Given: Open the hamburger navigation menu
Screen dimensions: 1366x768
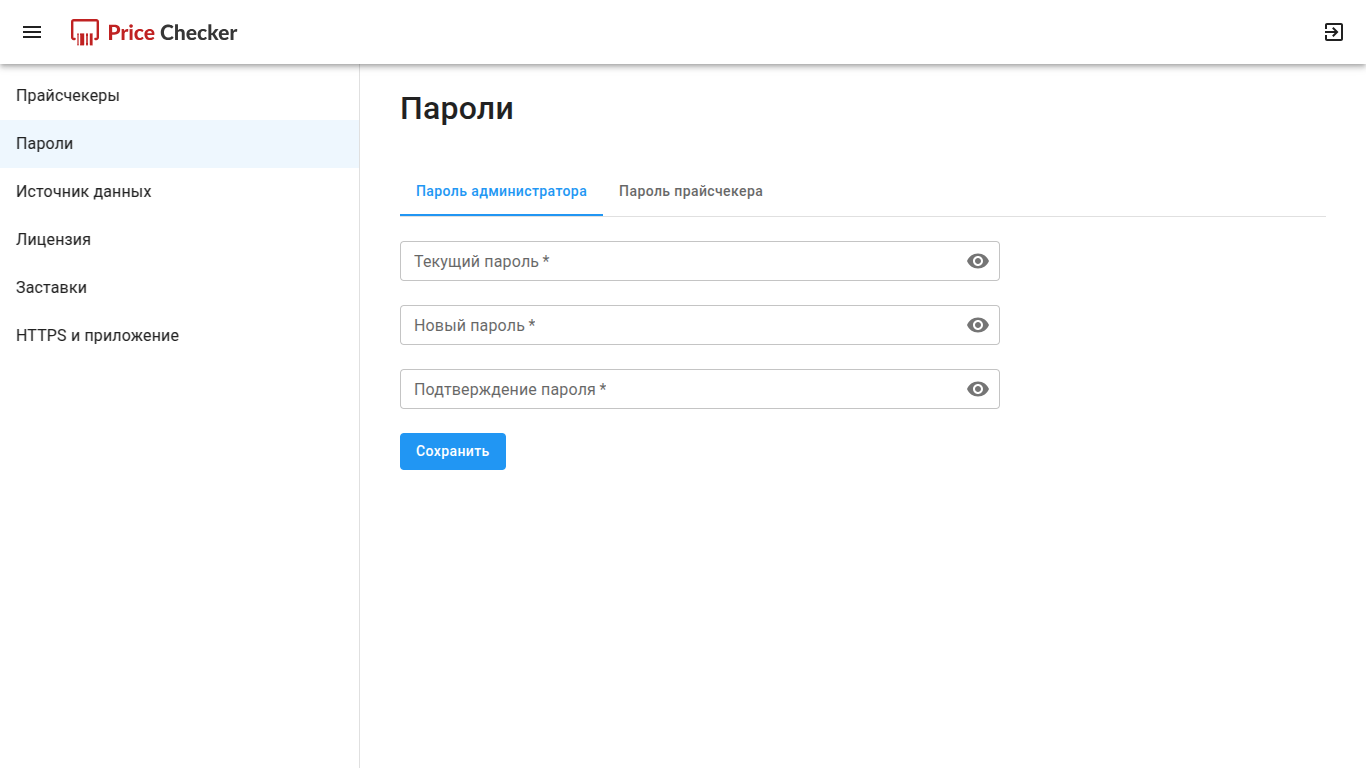Looking at the screenshot, I should click(x=32, y=32).
